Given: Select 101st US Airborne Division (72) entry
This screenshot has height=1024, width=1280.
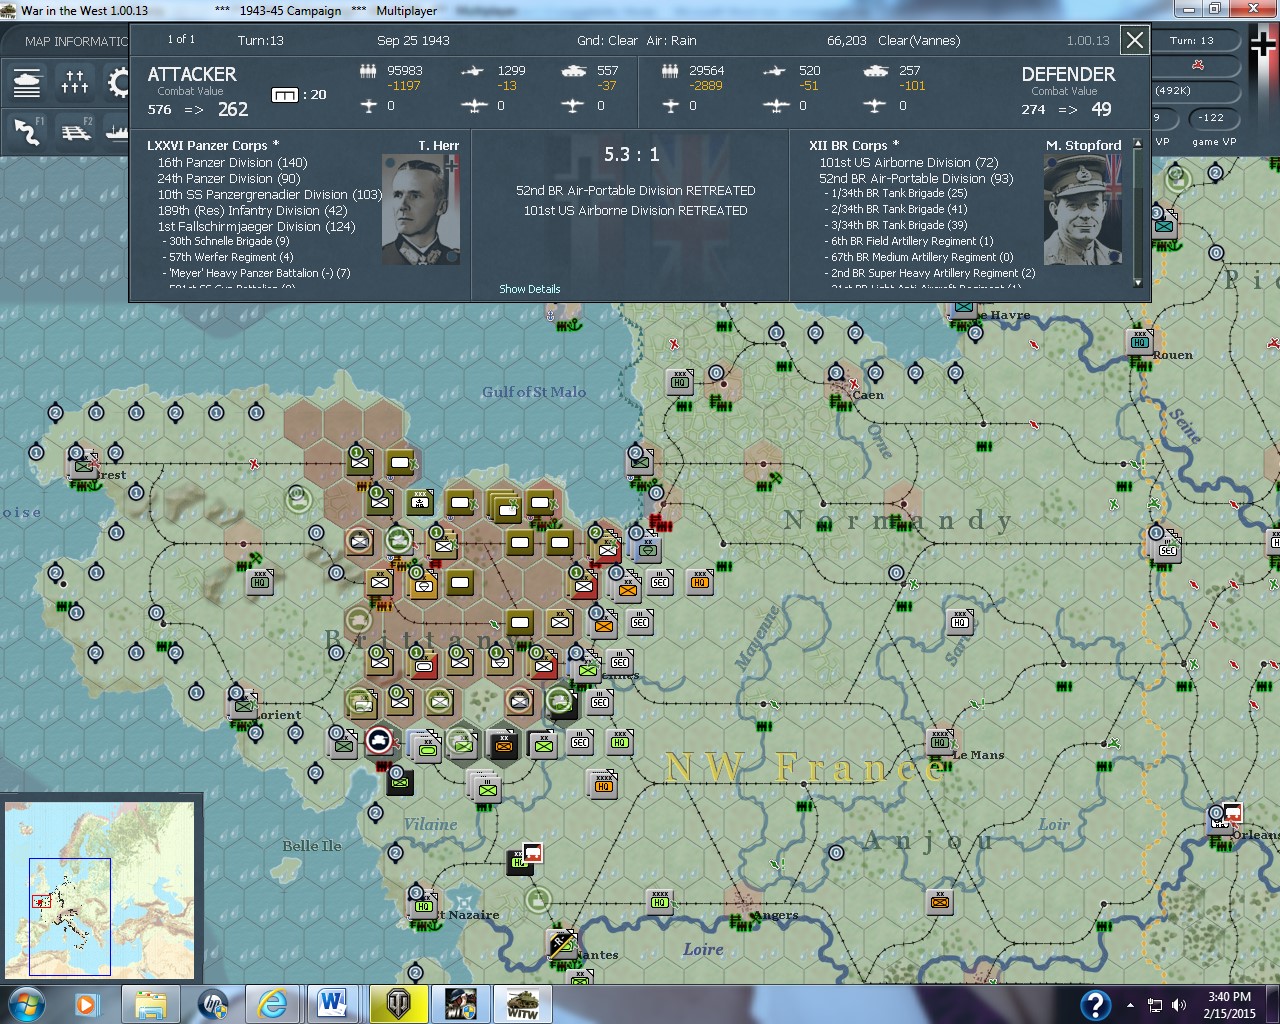Looking at the screenshot, I should coord(909,163).
